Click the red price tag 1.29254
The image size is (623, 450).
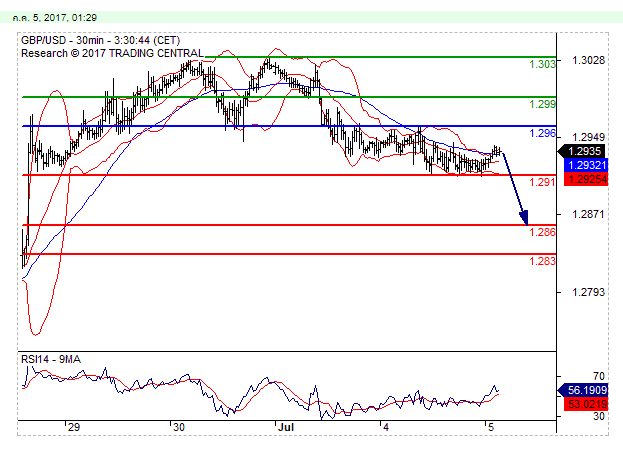[x=586, y=179]
